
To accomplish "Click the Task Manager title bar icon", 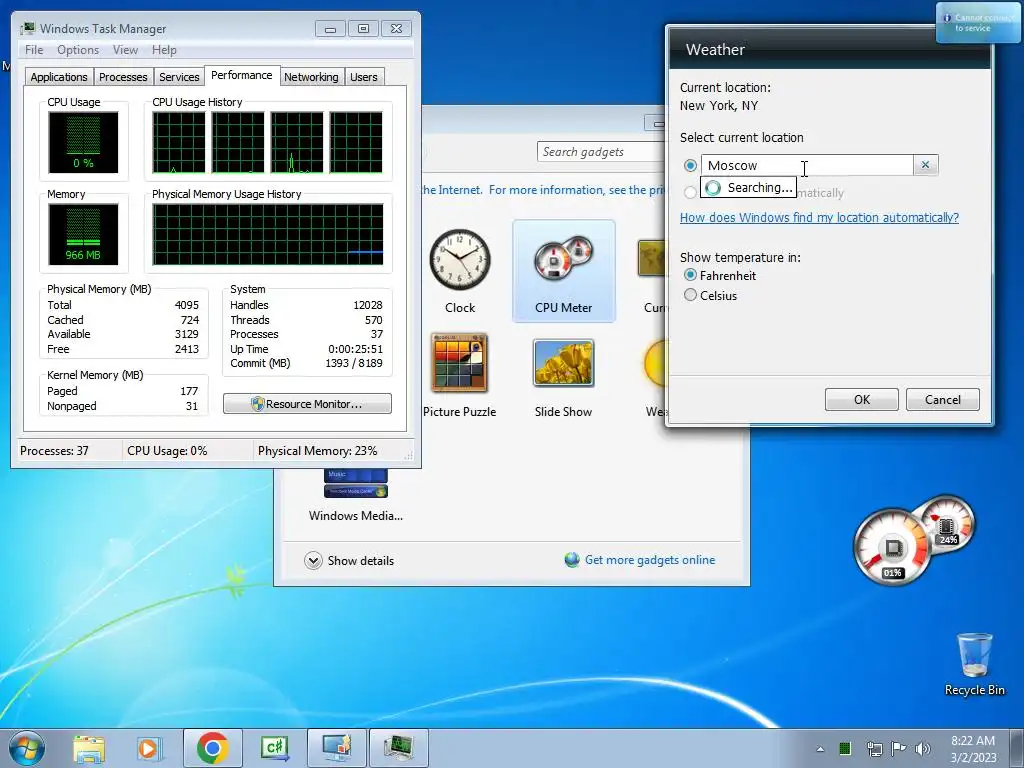I will coord(27,28).
